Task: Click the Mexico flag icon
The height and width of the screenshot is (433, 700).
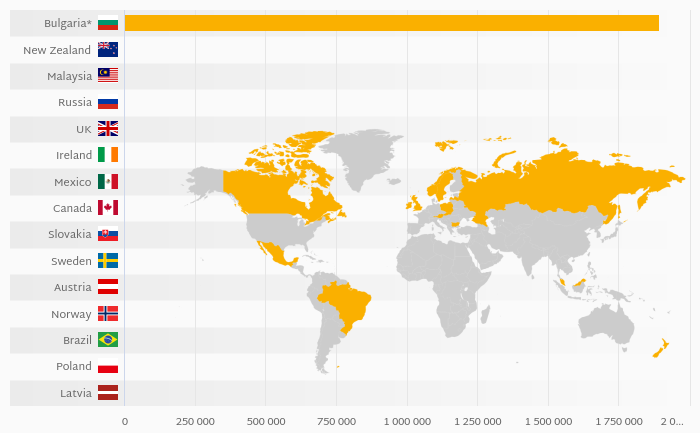Action: (x=108, y=182)
